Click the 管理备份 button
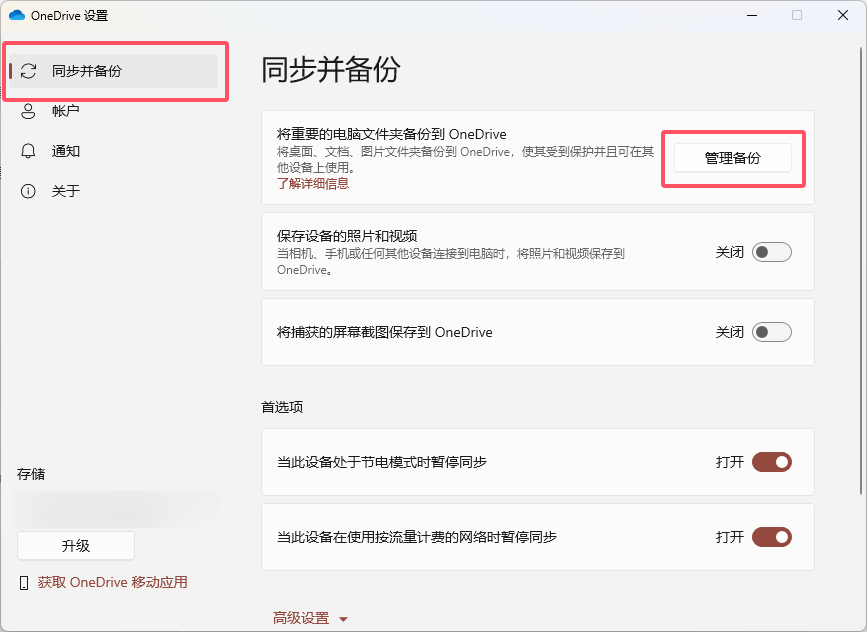This screenshot has width=867, height=632. pos(733,158)
